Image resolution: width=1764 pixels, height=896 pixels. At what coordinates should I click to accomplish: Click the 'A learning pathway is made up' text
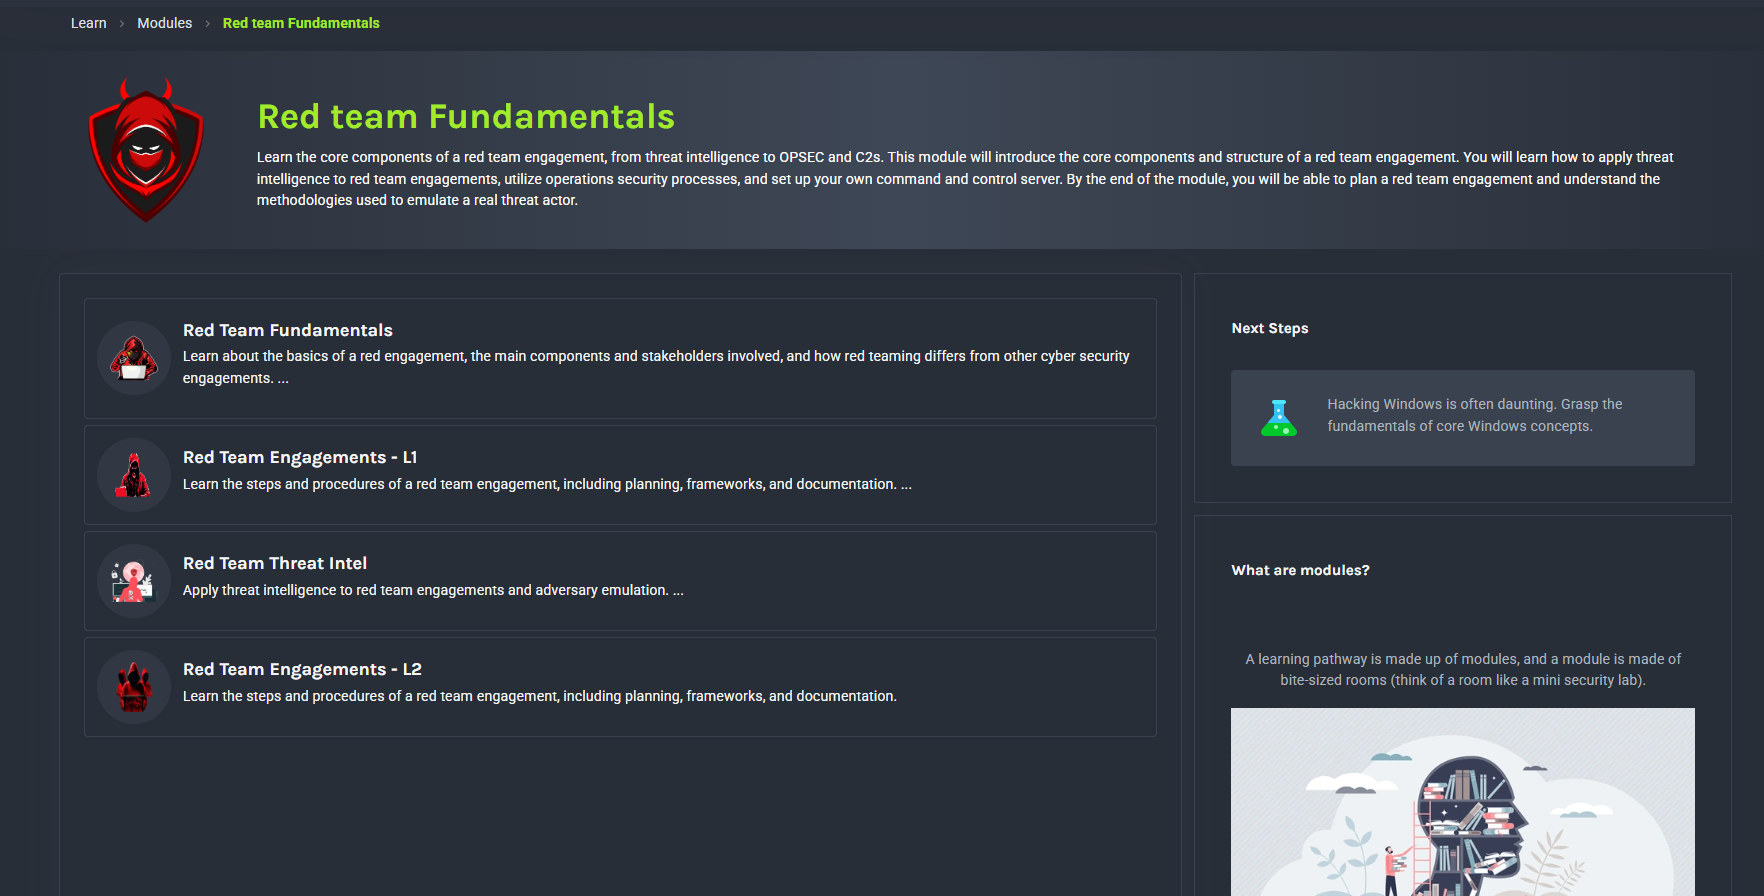click(1463, 670)
